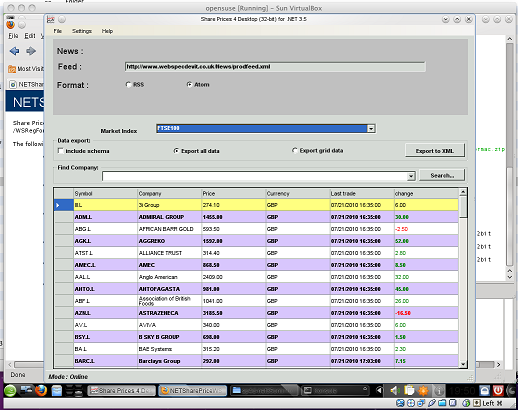Screen dimensions: 518x410
Task: Open the Help menu
Action: 107,31
